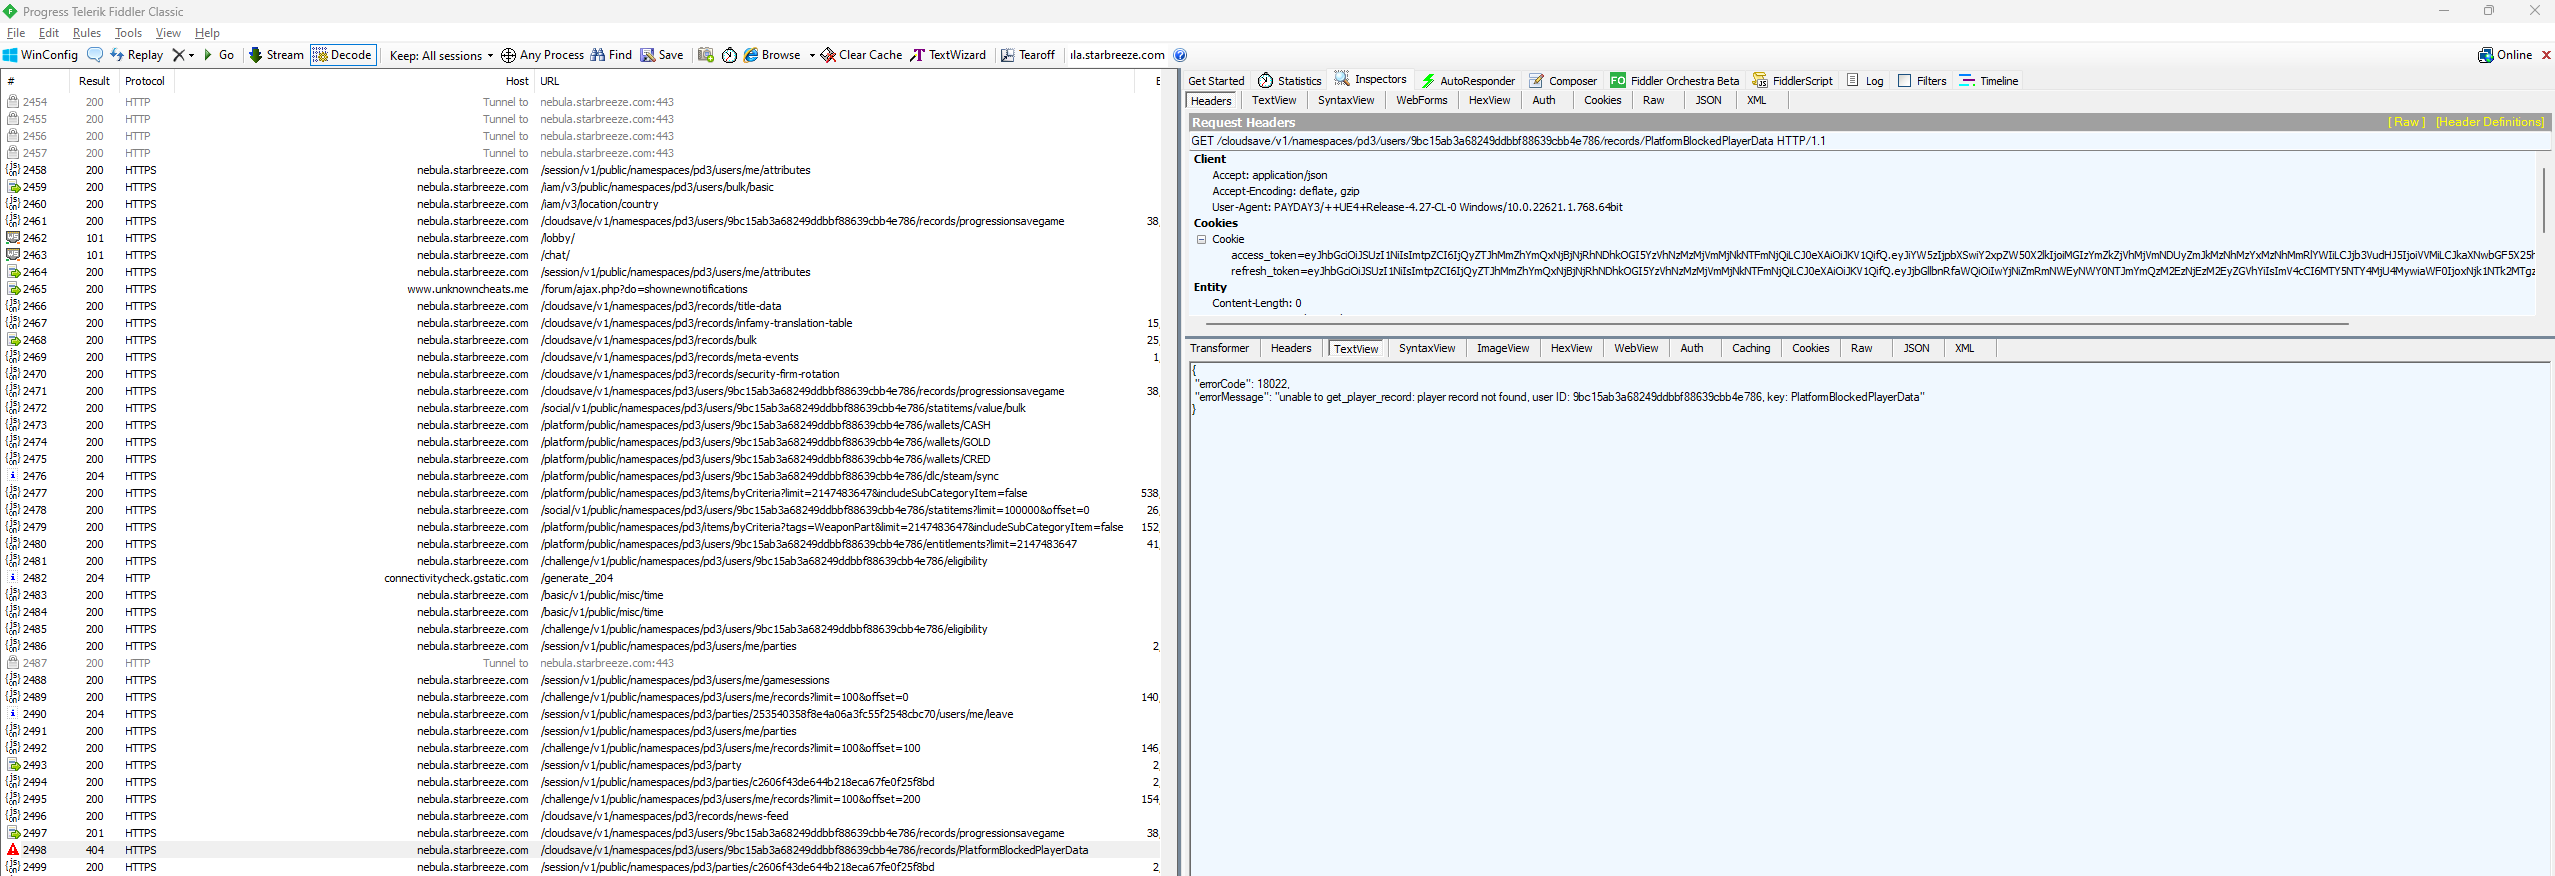2555x876 pixels.
Task: Select session 2465 www.unknowncheats.me
Action: click(x=580, y=289)
